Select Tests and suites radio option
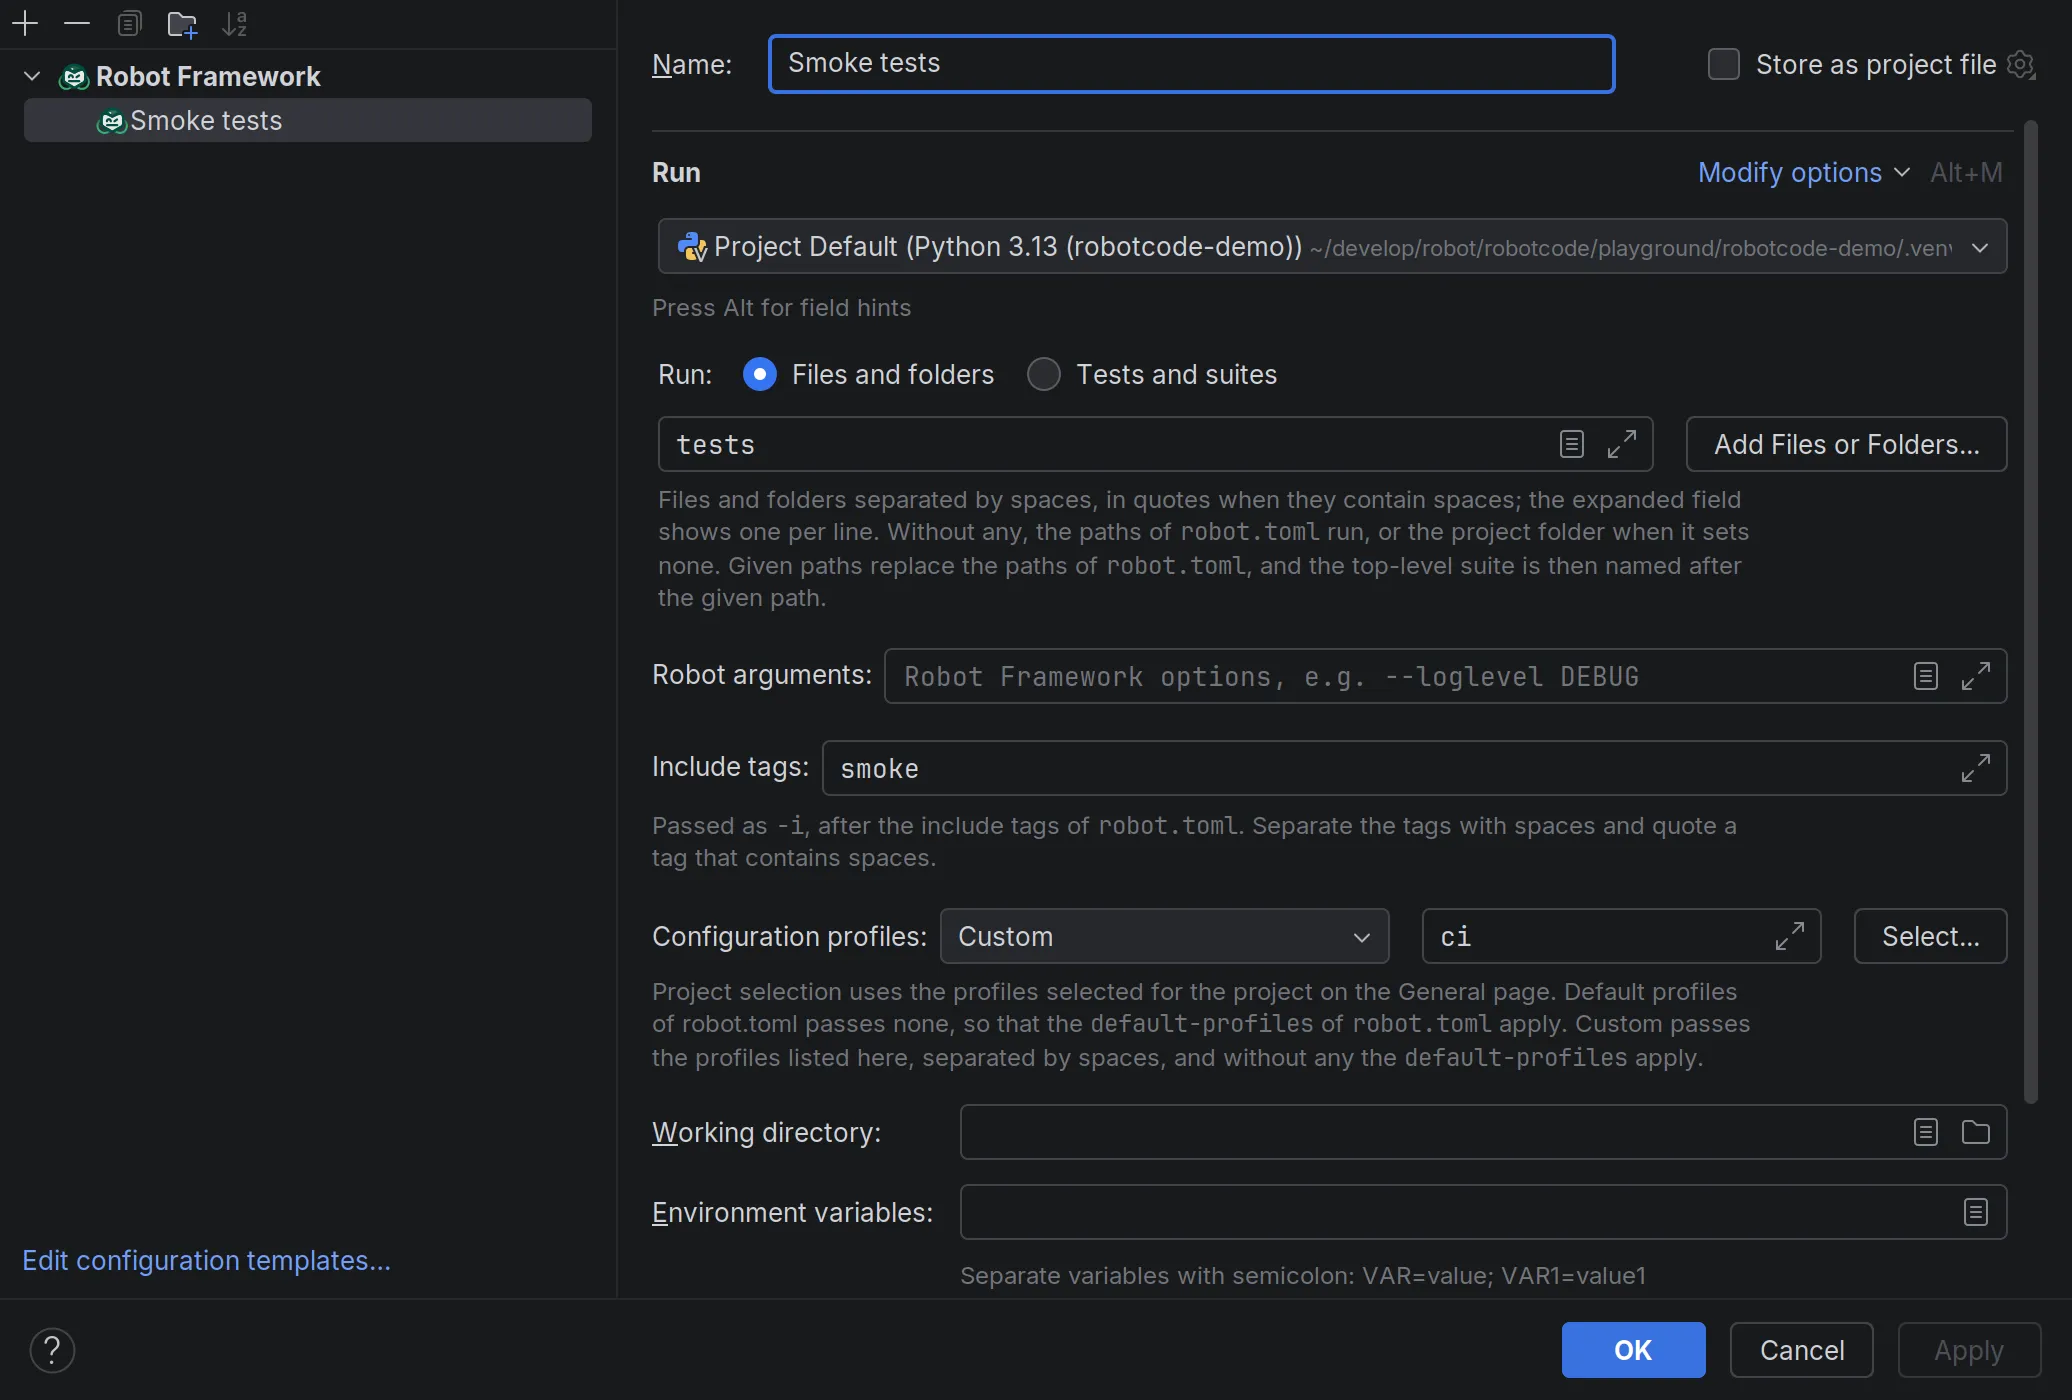The image size is (2072, 1400). click(x=1044, y=374)
